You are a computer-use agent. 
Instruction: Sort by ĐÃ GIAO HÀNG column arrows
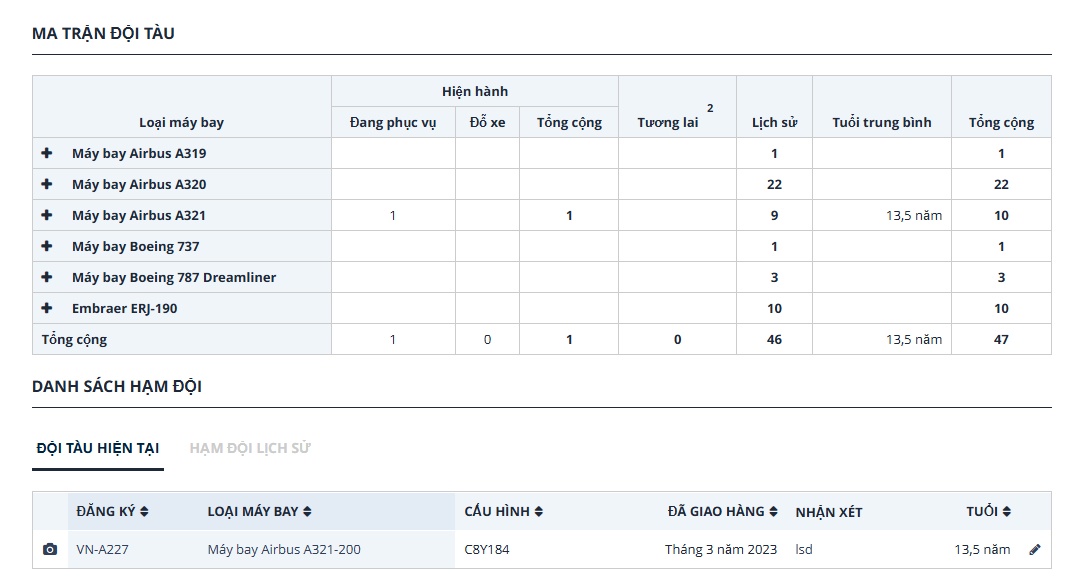(773, 511)
